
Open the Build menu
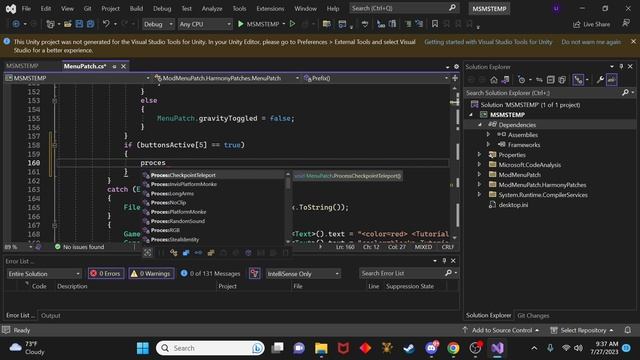(136, 8)
